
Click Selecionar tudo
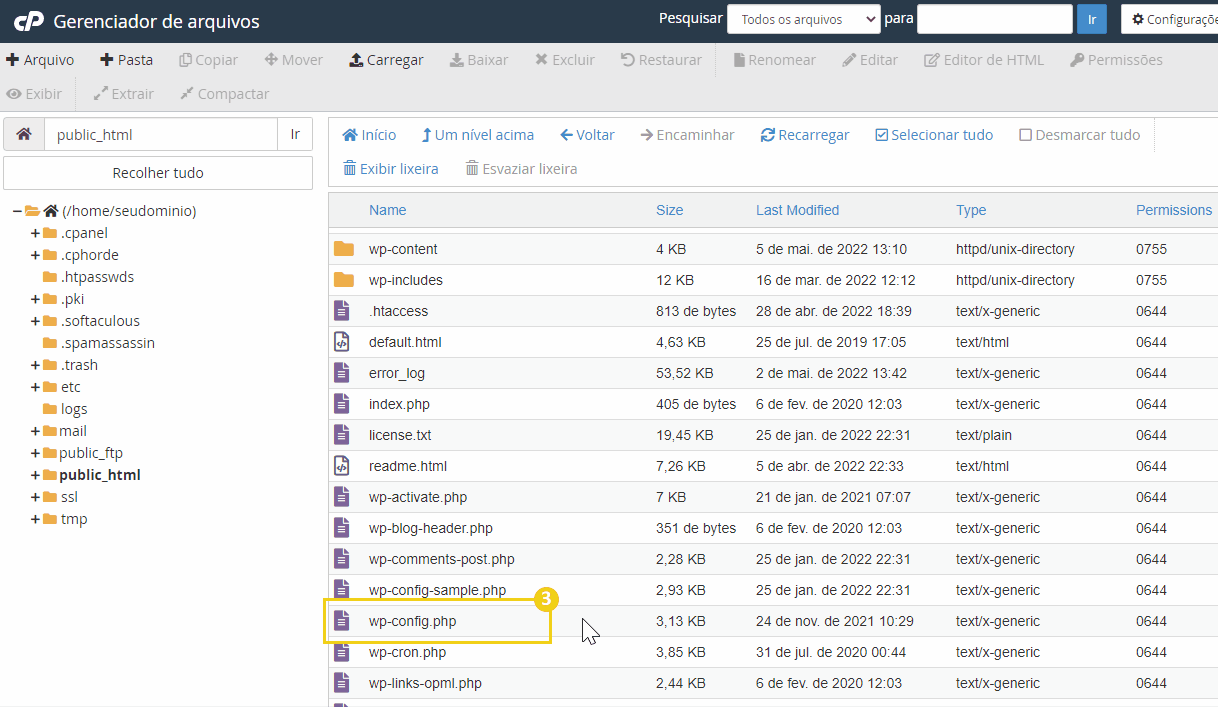(x=934, y=135)
